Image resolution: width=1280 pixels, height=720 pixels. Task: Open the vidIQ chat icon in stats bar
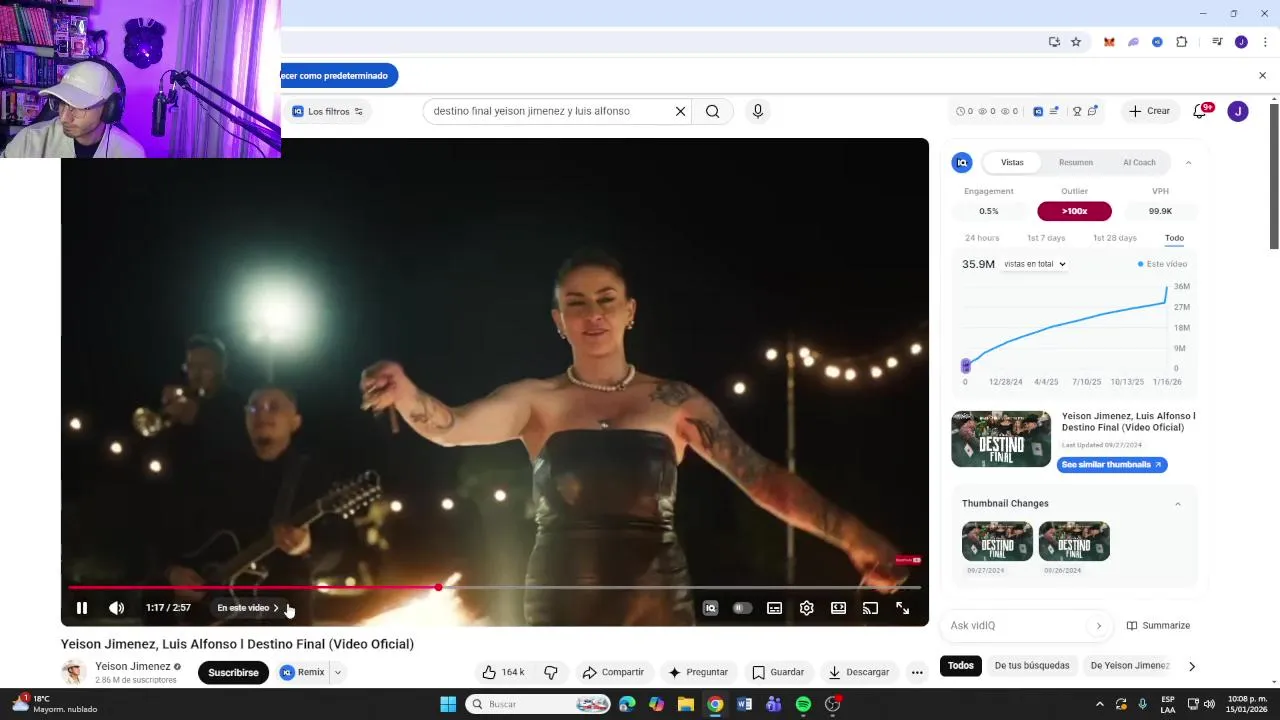(x=1092, y=111)
